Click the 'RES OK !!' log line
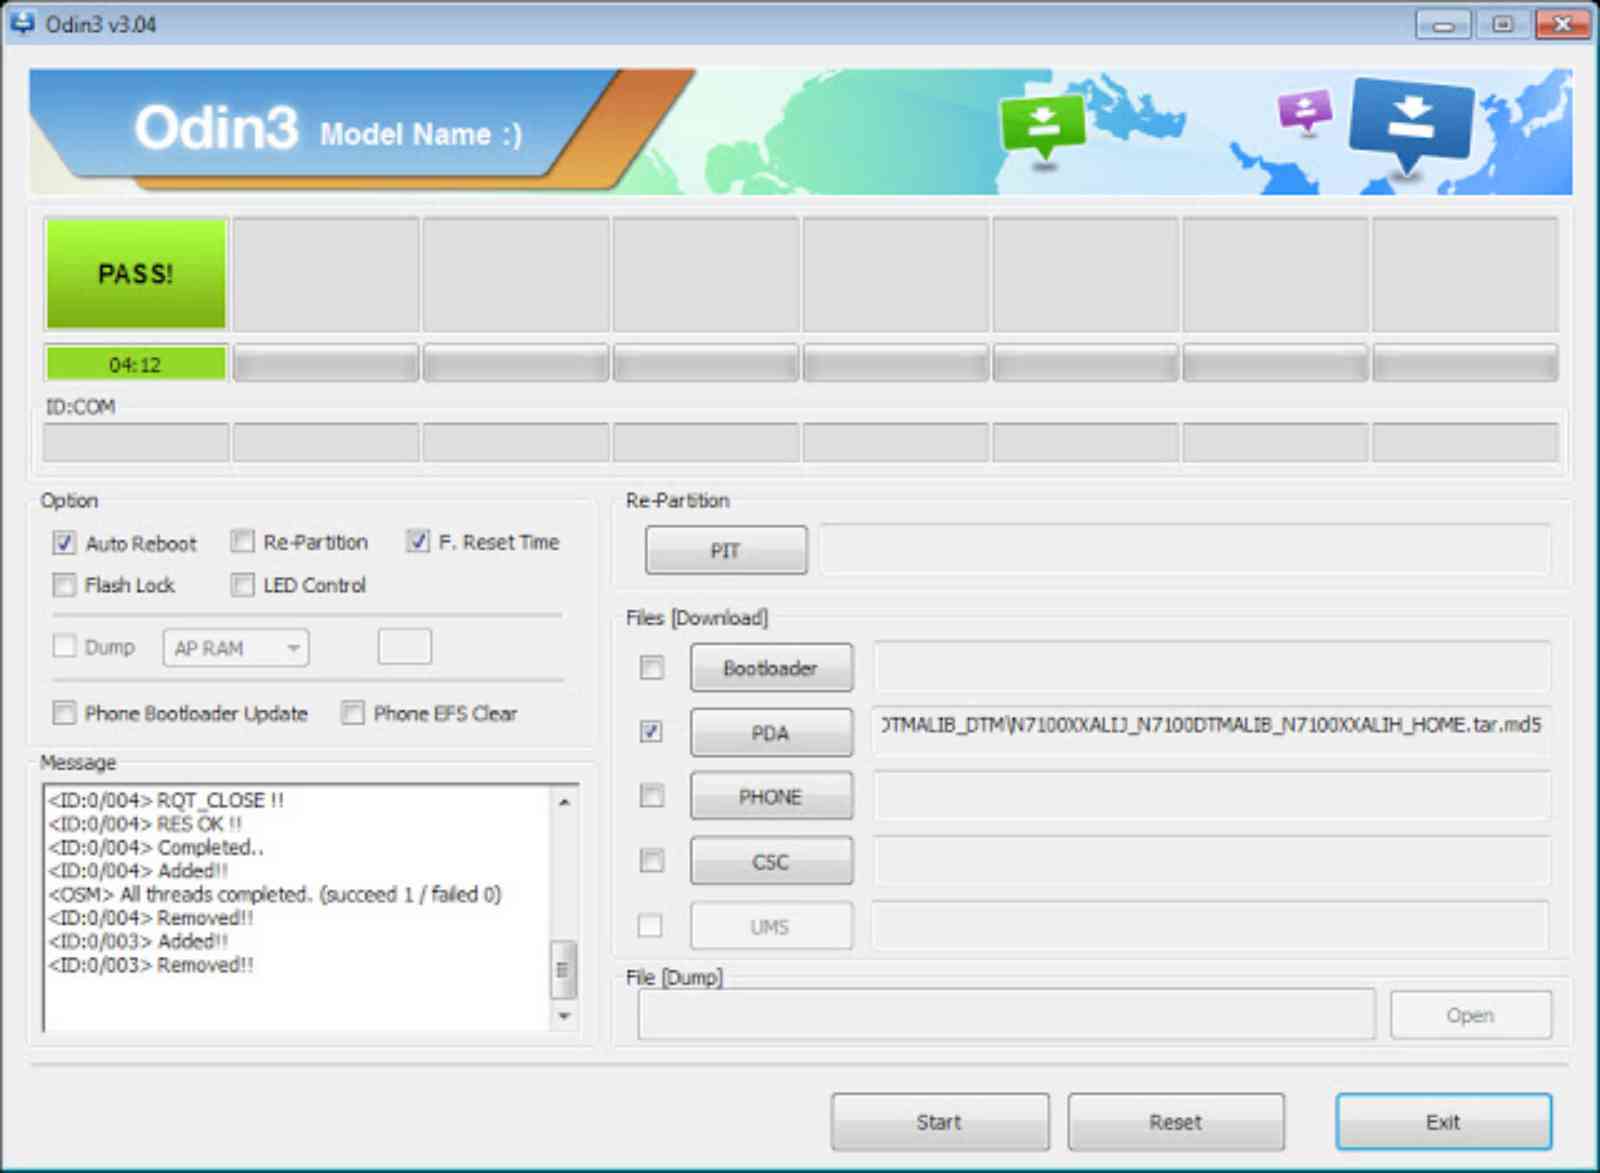The height and width of the screenshot is (1173, 1600). tap(146, 824)
